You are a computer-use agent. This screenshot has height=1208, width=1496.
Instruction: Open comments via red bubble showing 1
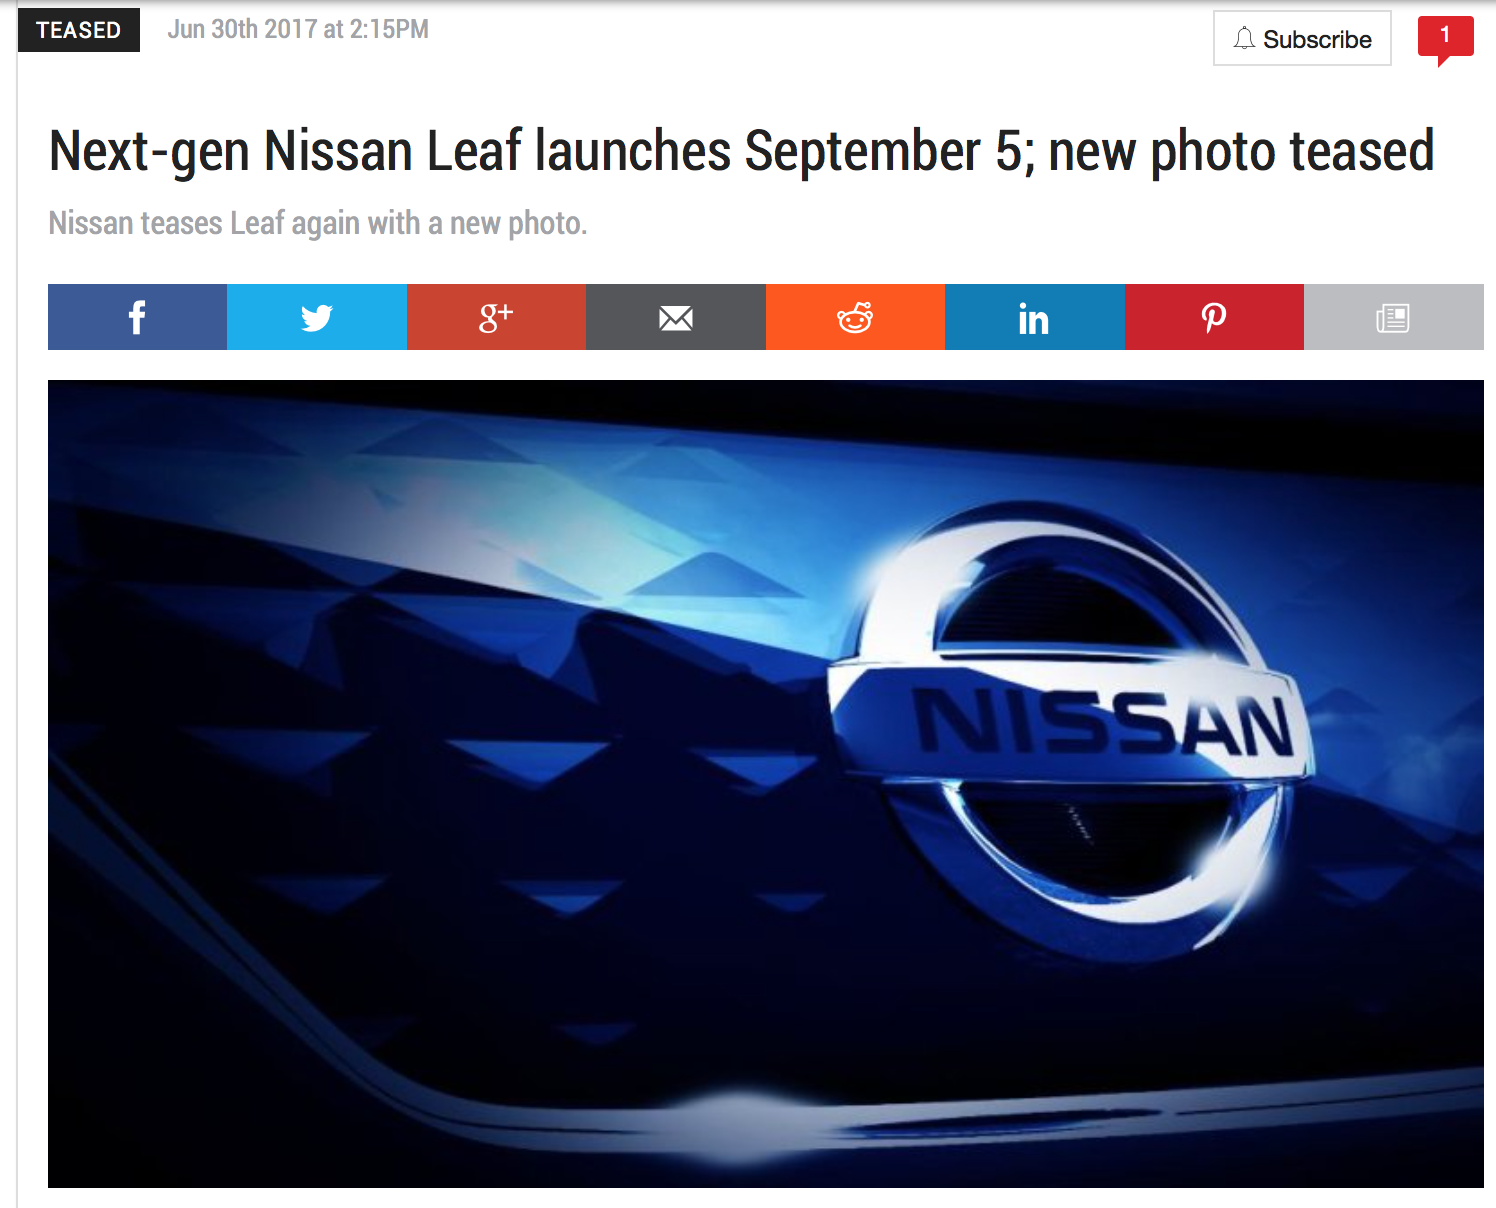[1445, 38]
